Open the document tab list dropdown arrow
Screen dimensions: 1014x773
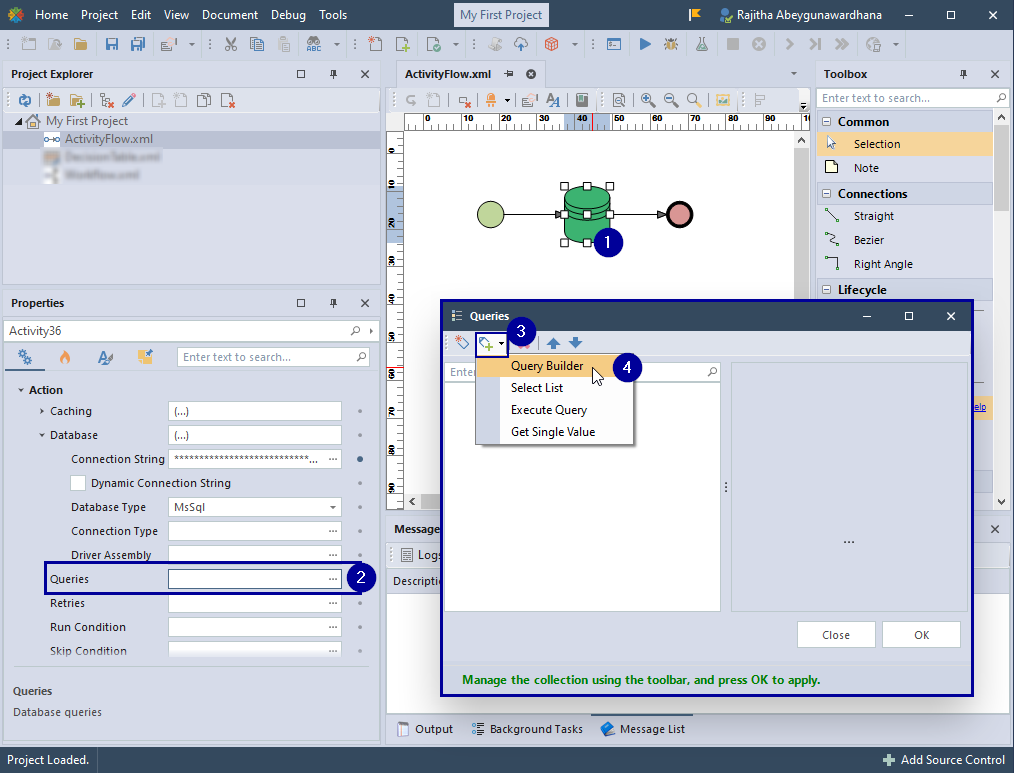pos(793,74)
